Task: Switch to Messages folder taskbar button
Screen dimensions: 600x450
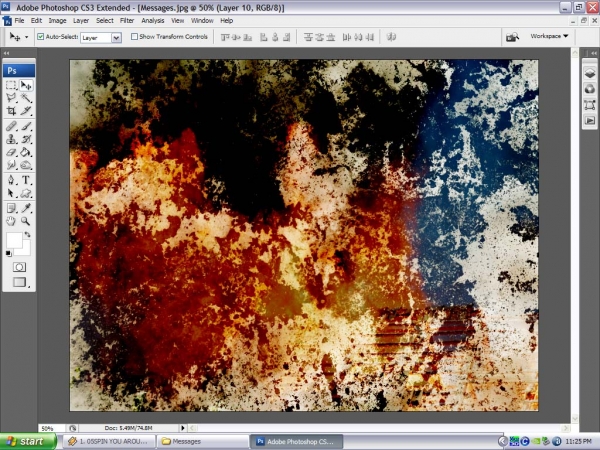Action: point(203,441)
